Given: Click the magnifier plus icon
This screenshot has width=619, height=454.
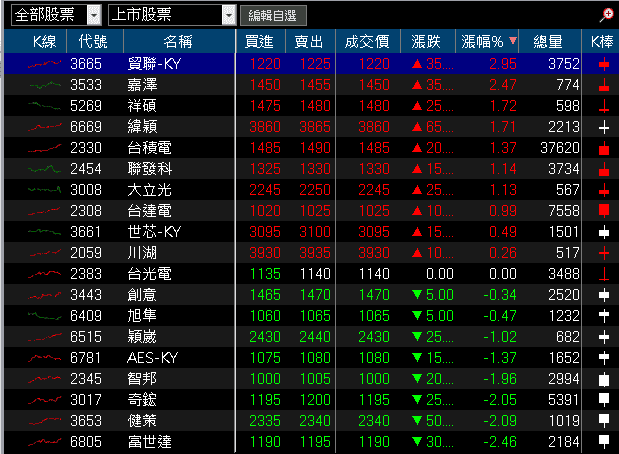Looking at the screenshot, I should 606,15.
